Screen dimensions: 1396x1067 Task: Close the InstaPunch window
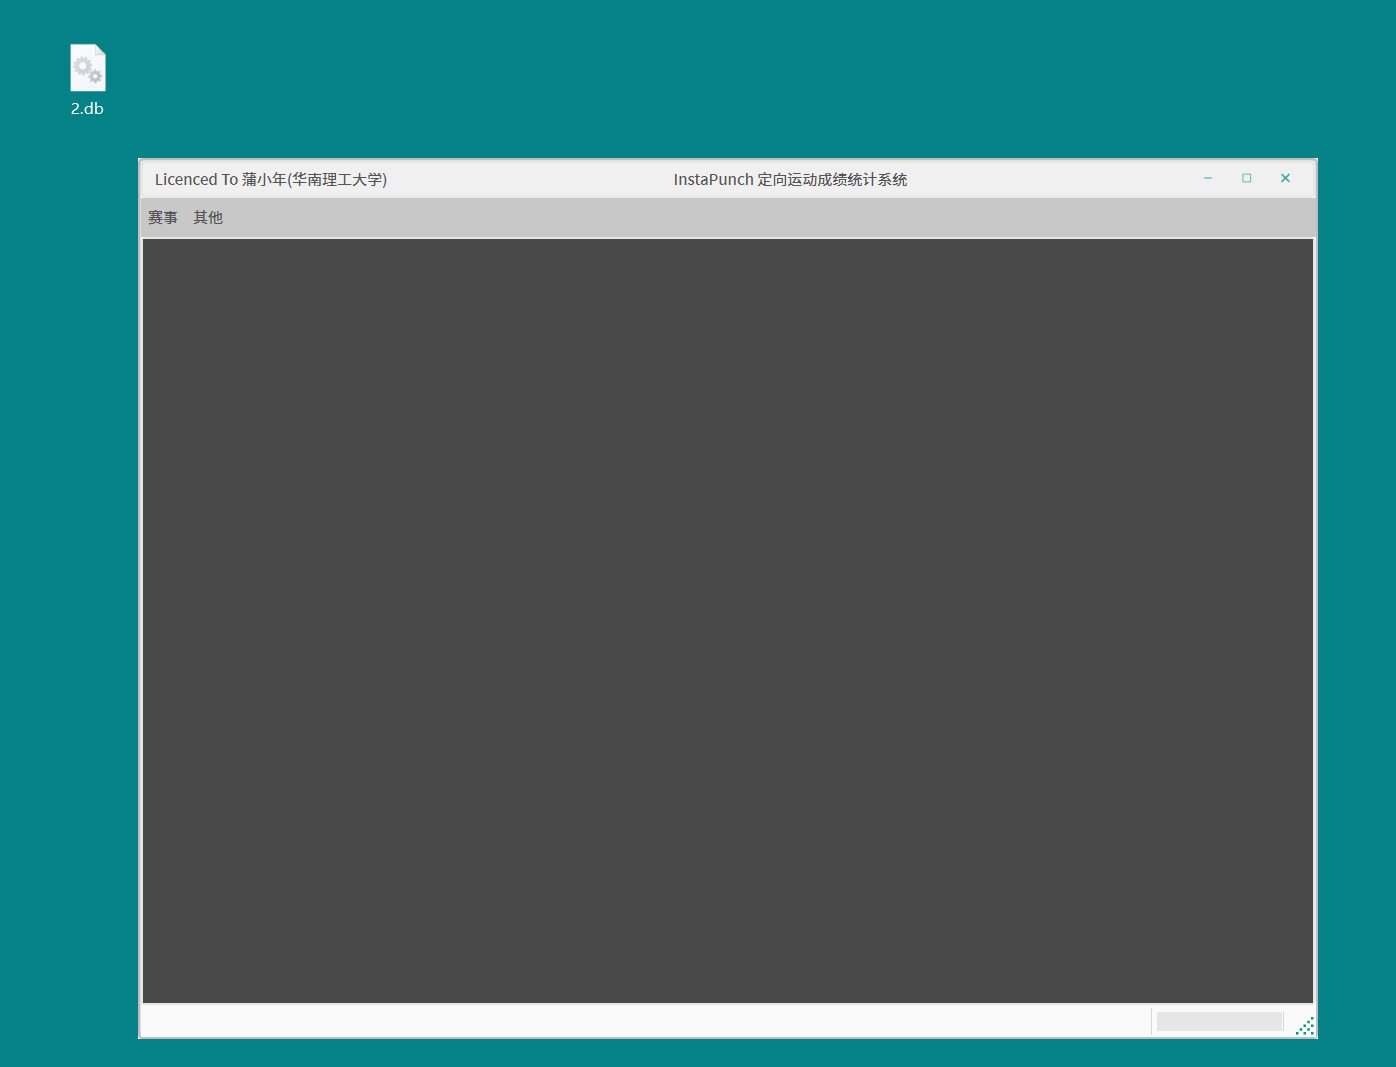point(1285,179)
